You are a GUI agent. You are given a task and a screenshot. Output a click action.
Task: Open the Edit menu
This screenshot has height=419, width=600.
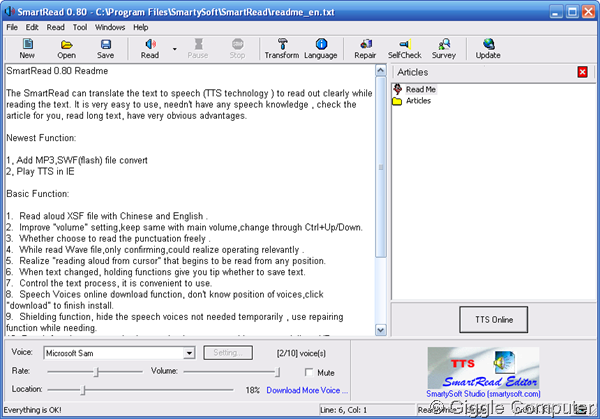pos(32,28)
